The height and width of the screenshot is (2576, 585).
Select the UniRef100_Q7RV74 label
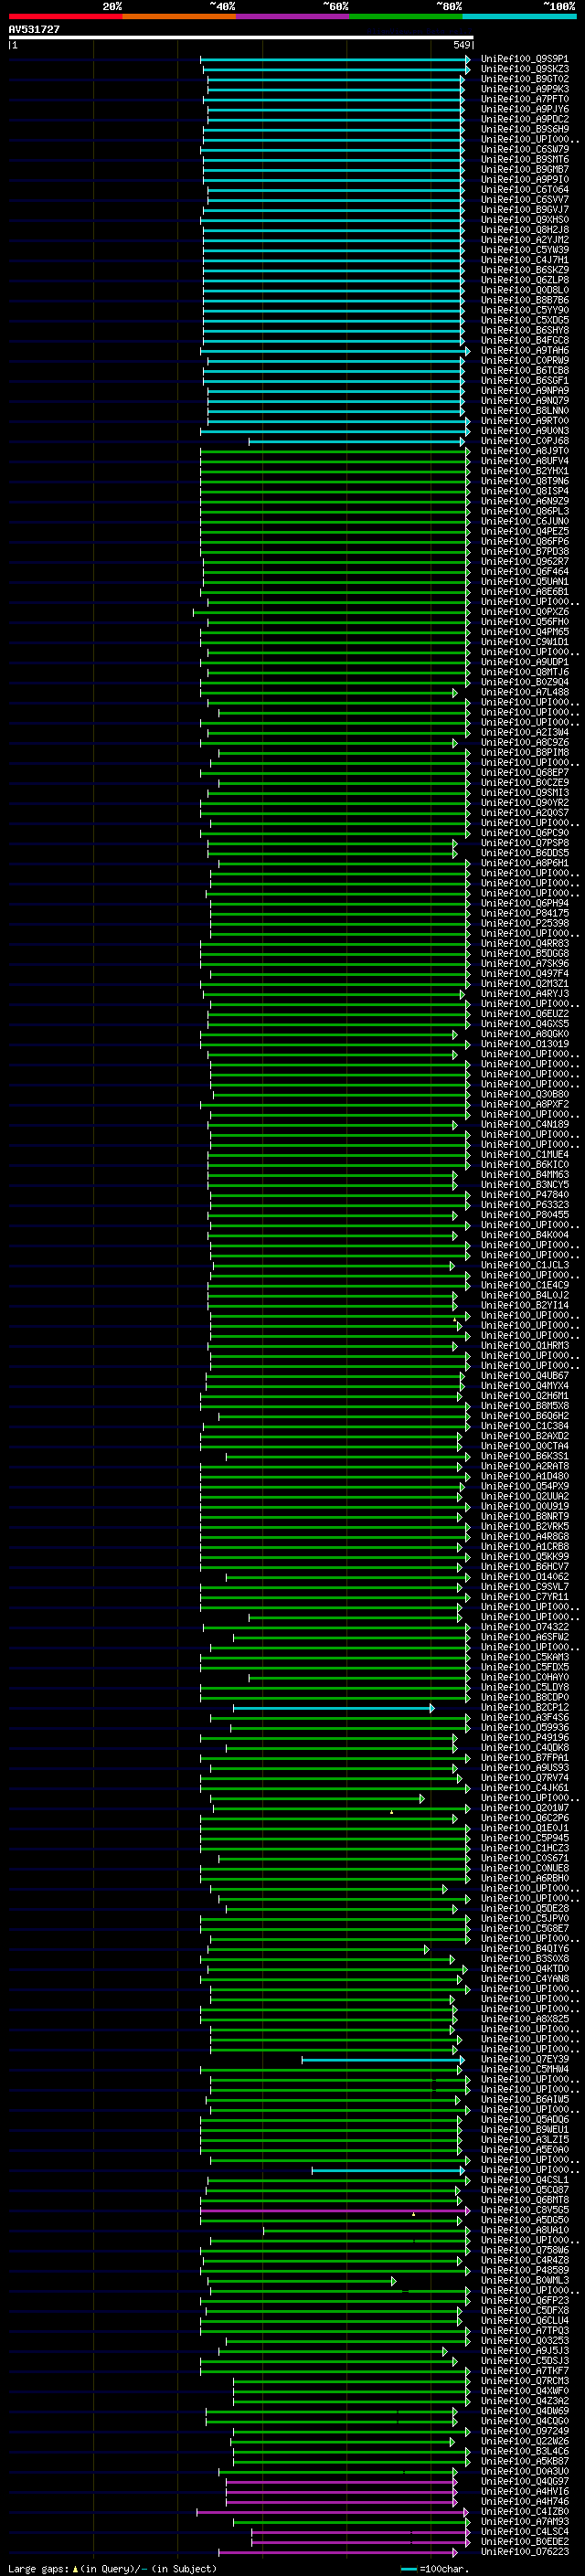pyautogui.click(x=524, y=1778)
